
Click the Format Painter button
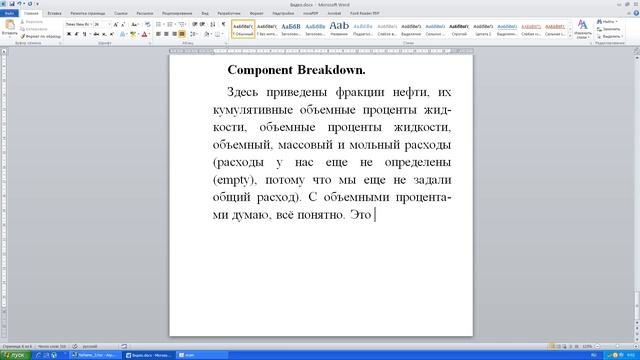point(41,36)
